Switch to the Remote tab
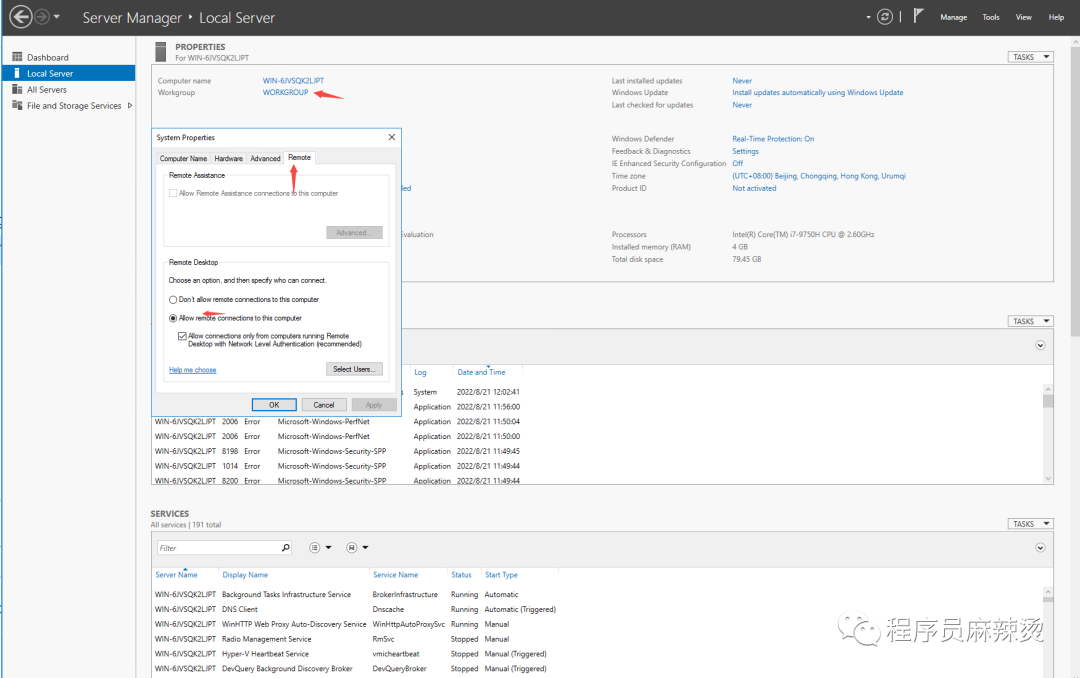Image resolution: width=1080 pixels, height=678 pixels. [300, 158]
